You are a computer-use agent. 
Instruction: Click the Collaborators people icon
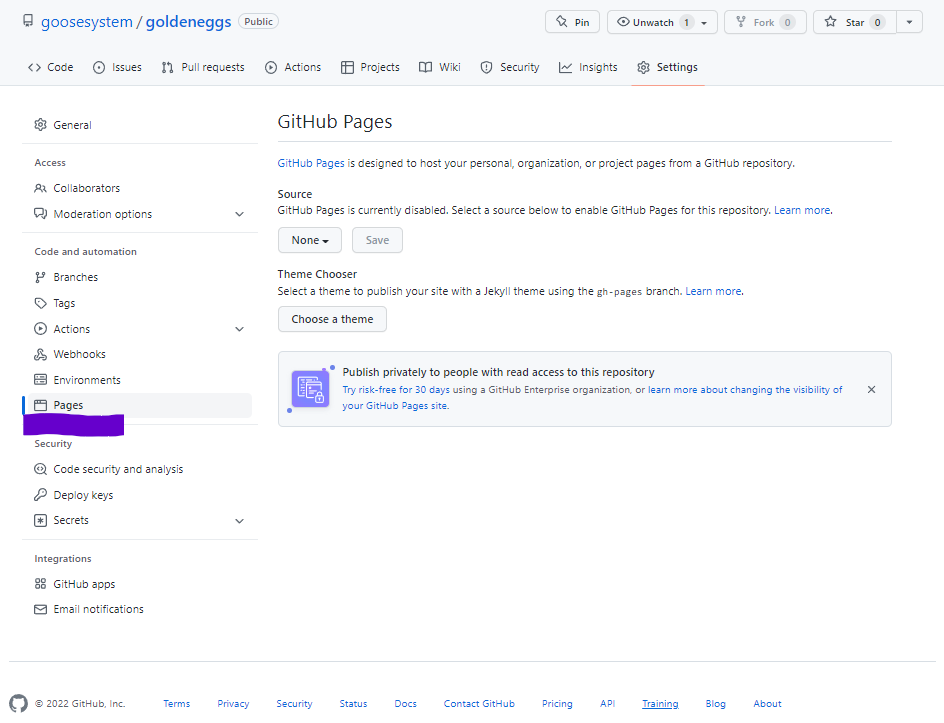[40, 188]
